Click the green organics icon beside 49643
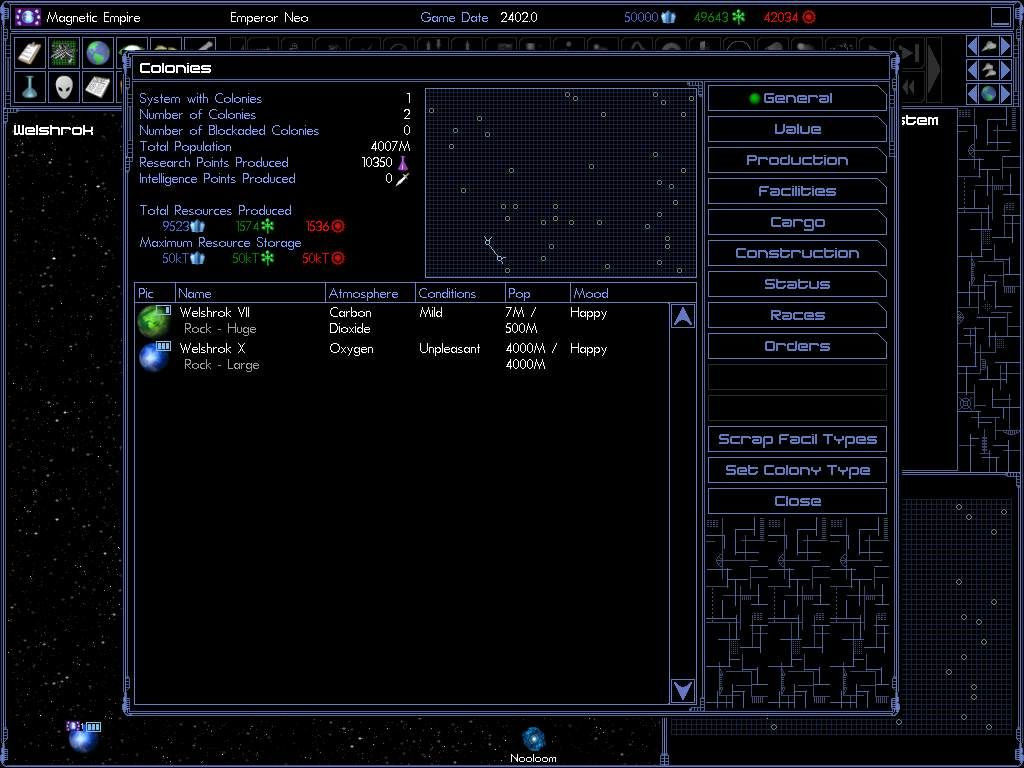The image size is (1024, 768). (739, 18)
